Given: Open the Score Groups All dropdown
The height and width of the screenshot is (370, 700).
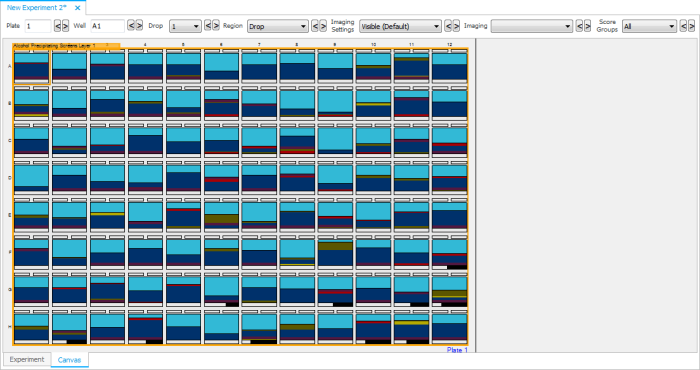Looking at the screenshot, I should (650, 26).
